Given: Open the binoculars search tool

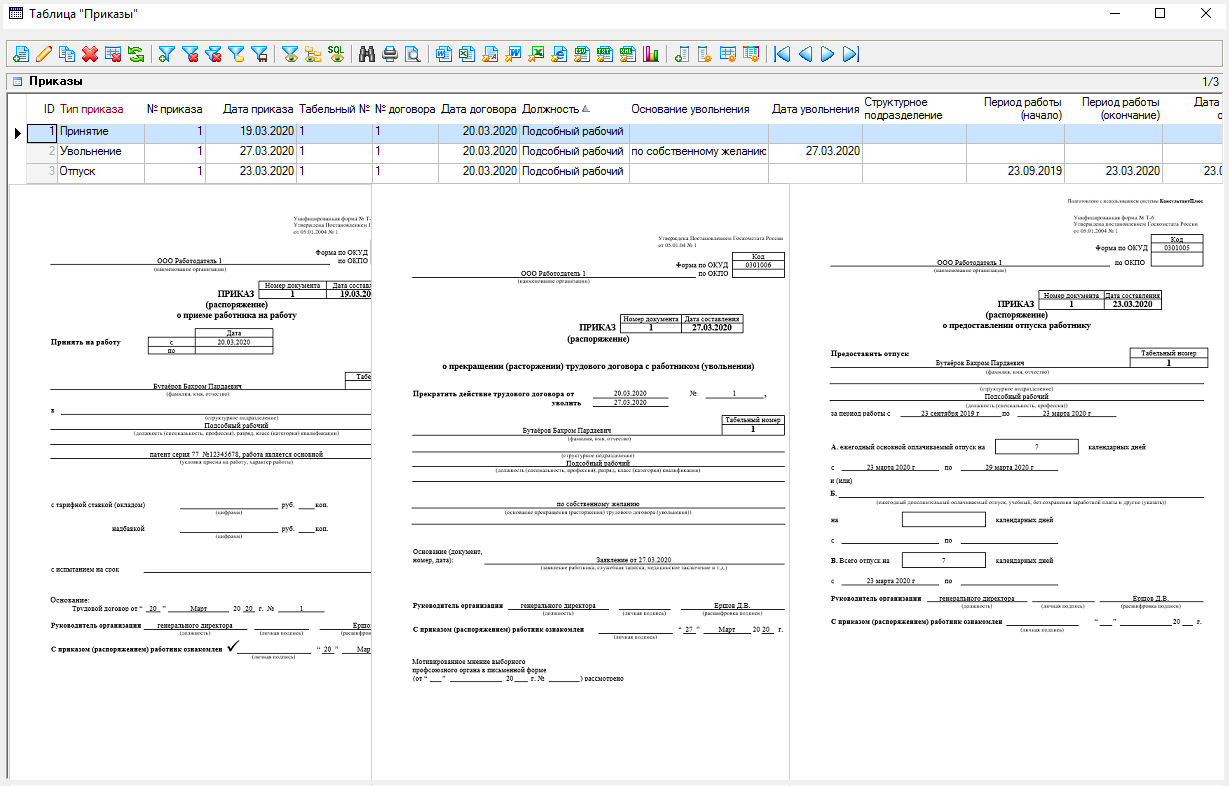Looking at the screenshot, I should (367, 54).
